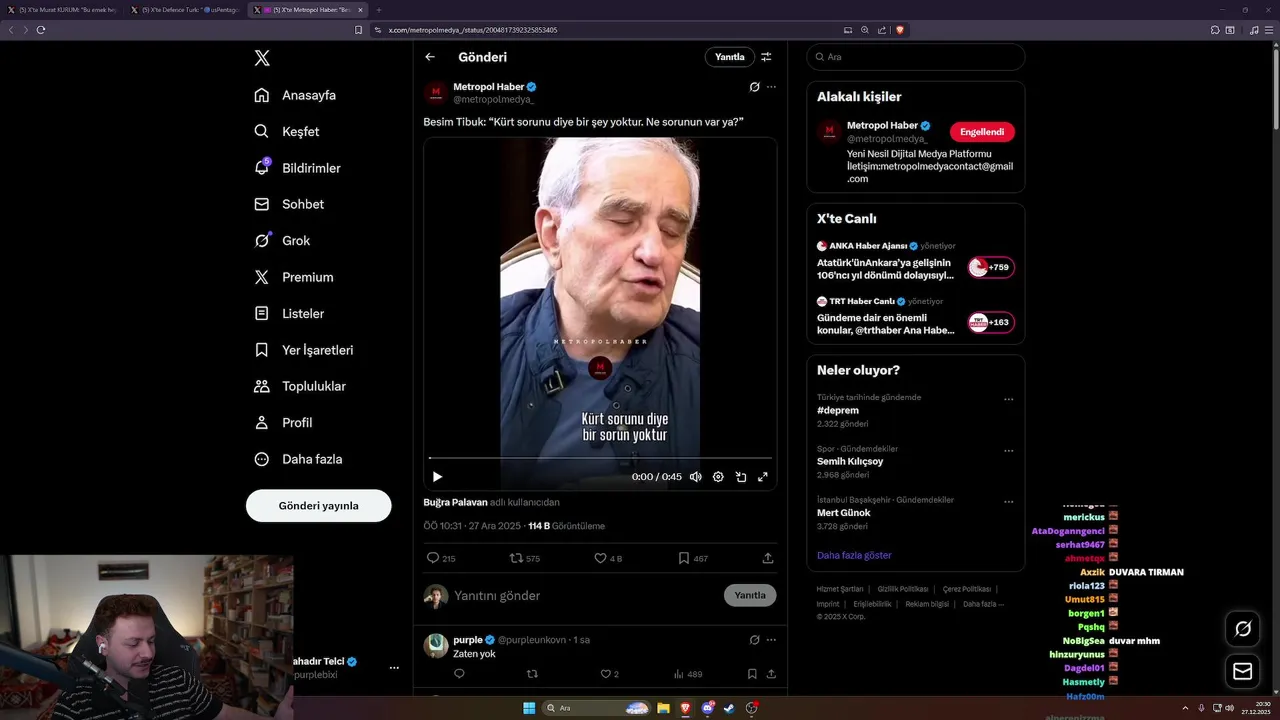Open the X logo home icon
1280x720 pixels.
click(262, 58)
